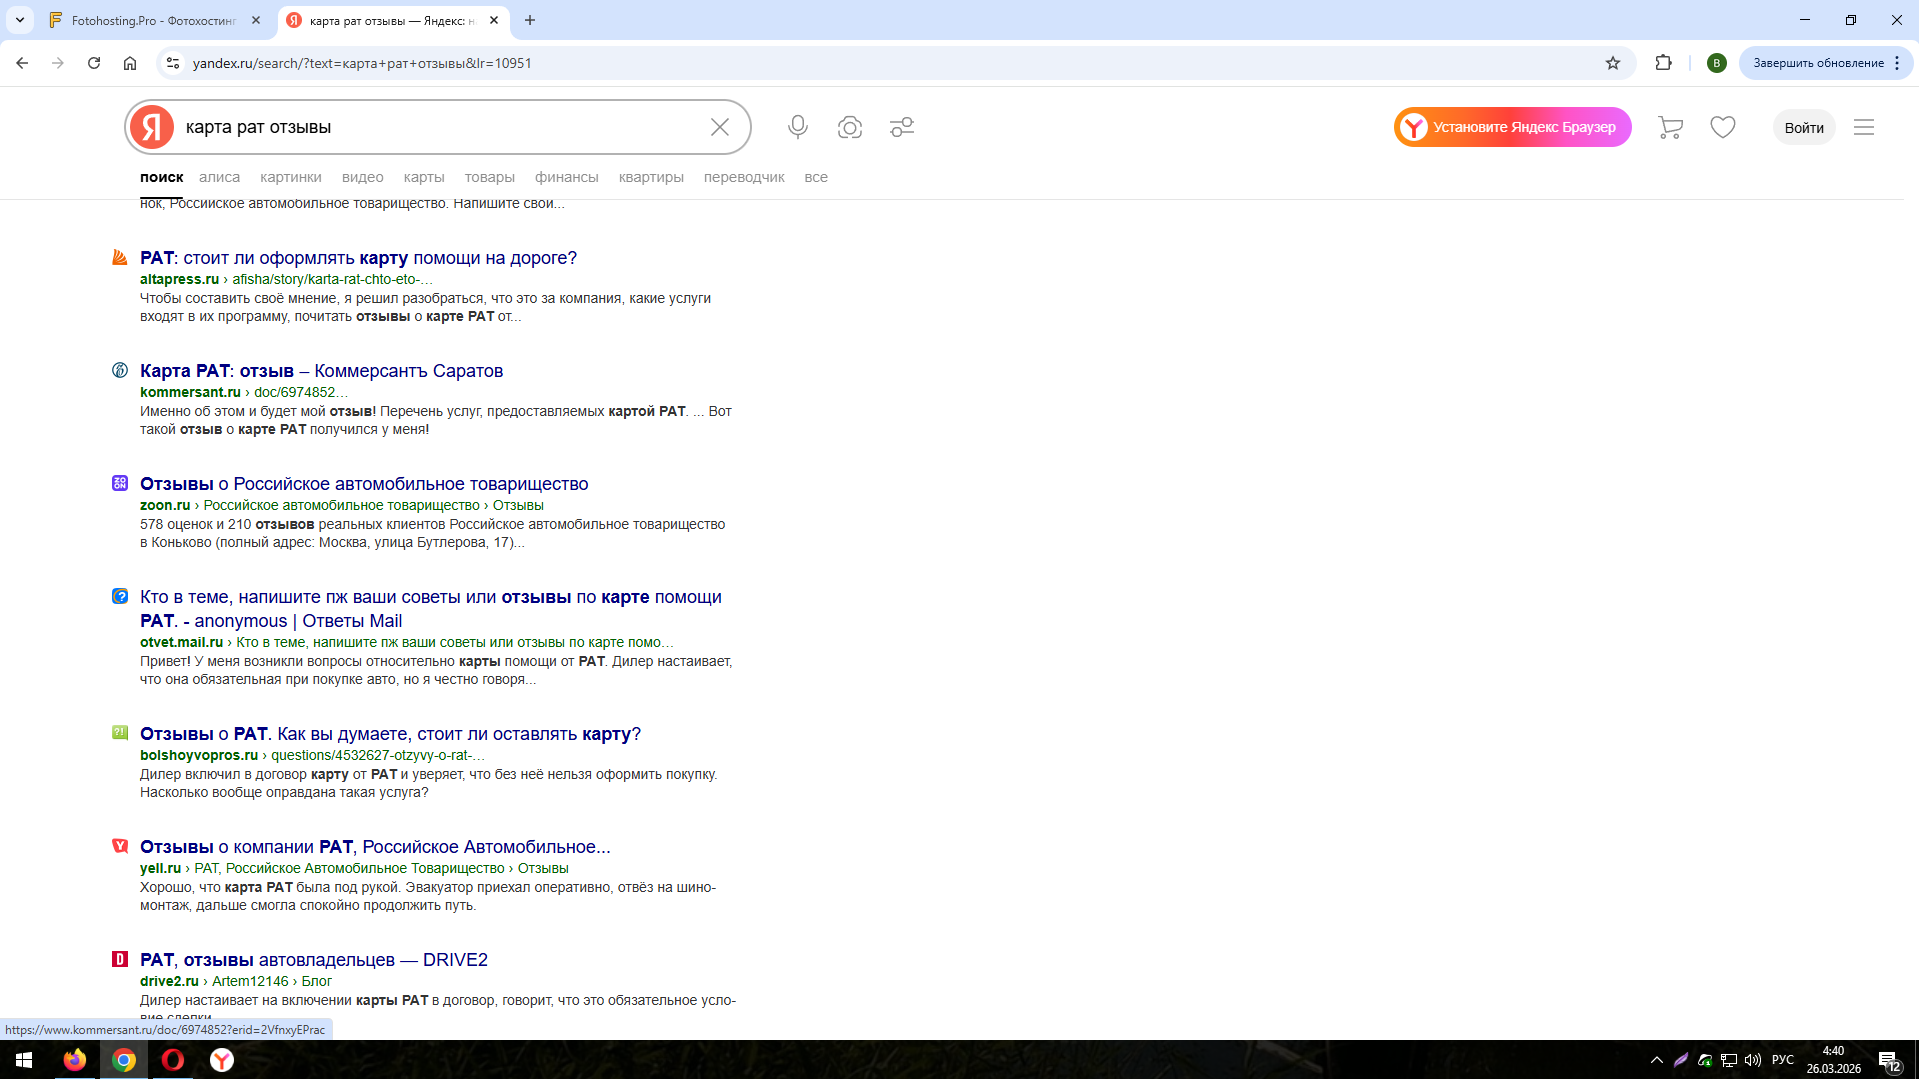Select the товары search tab
This screenshot has width=1919, height=1079.
[x=490, y=177]
